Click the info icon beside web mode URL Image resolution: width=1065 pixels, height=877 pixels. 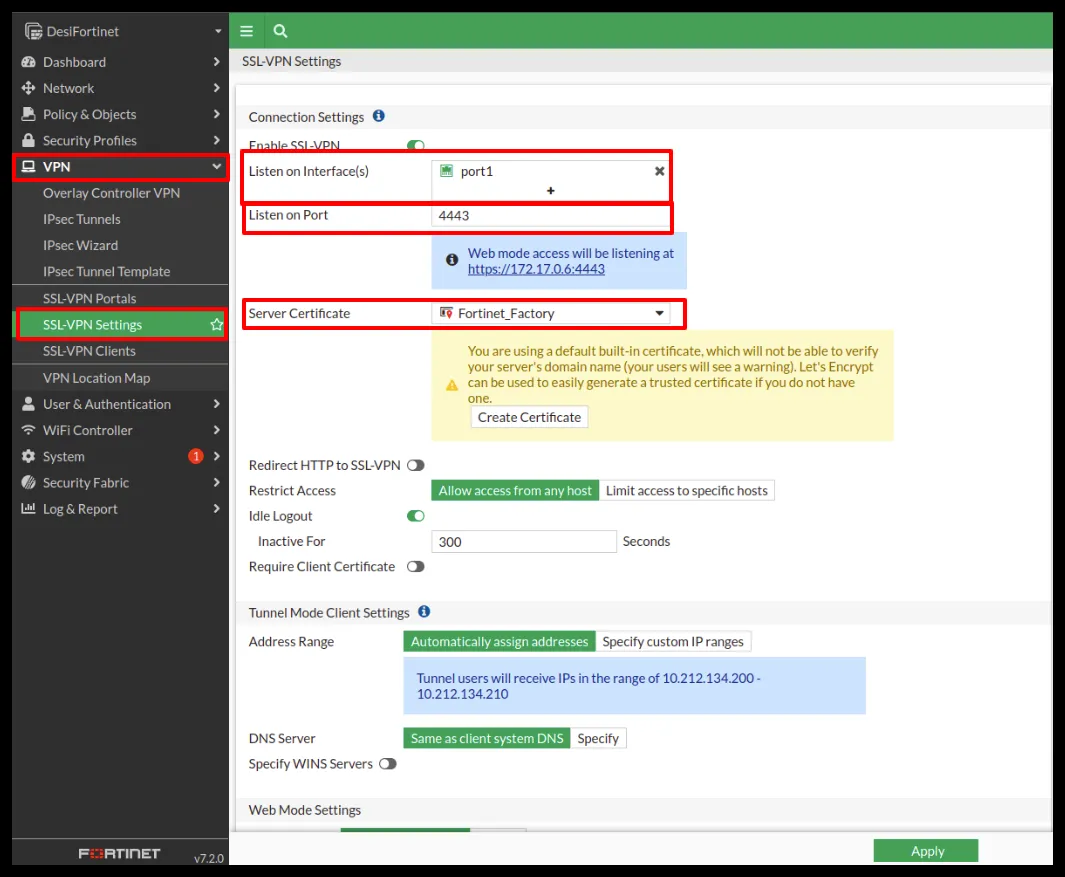pyautogui.click(x=452, y=260)
